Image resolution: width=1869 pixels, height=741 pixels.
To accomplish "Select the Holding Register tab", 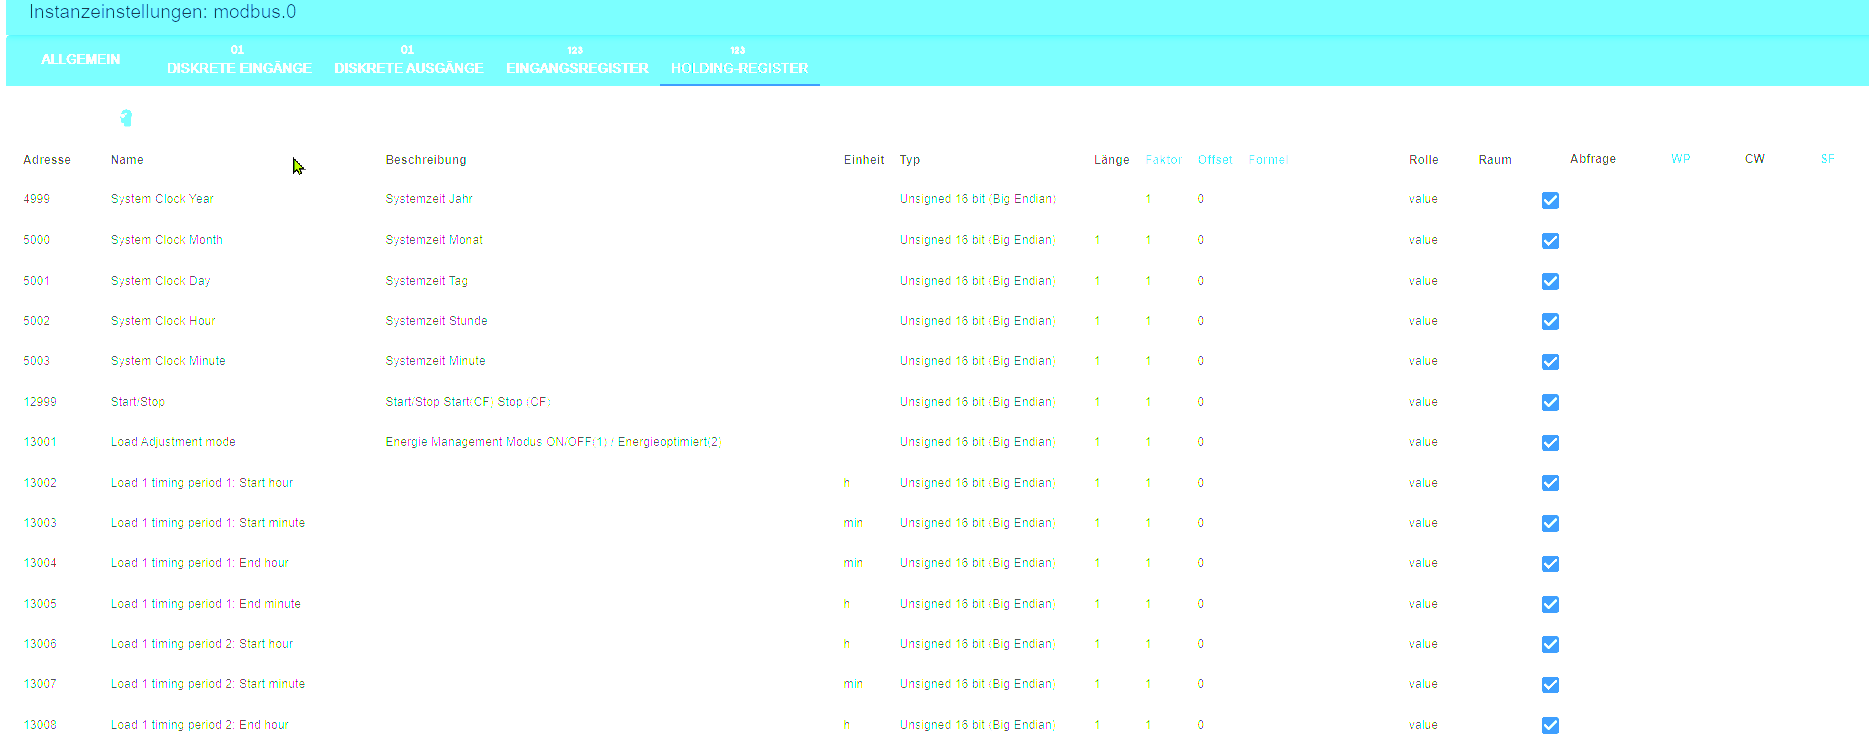I will 740,60.
